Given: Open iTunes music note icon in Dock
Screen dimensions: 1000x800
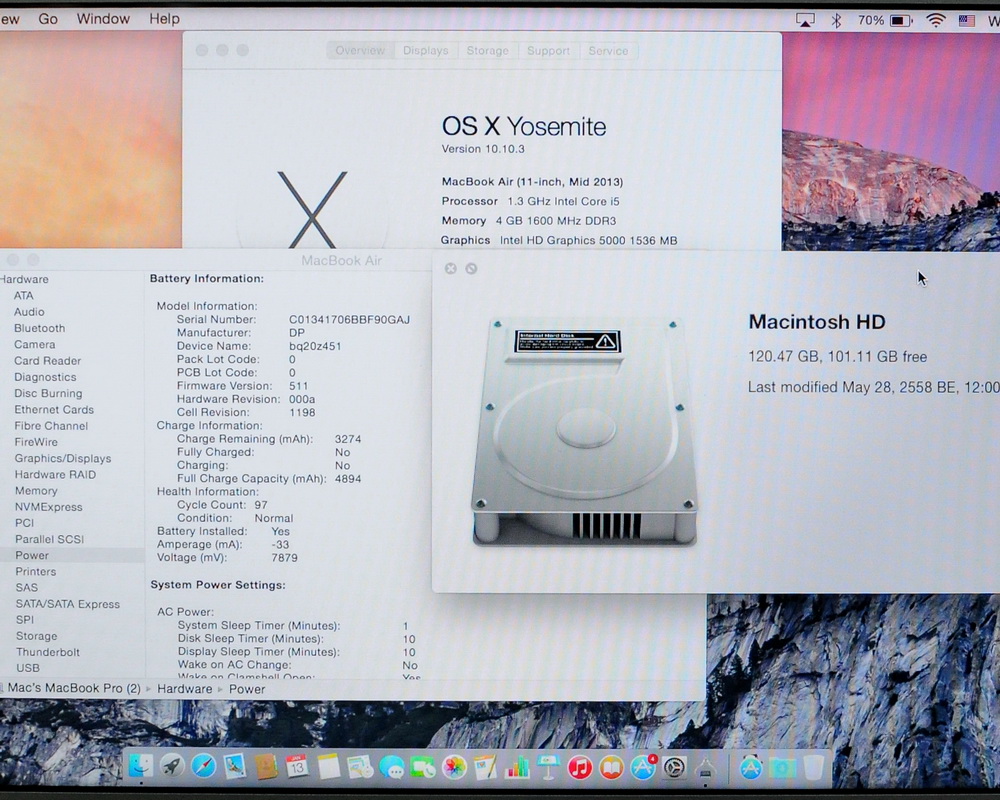Looking at the screenshot, I should pyautogui.click(x=580, y=767).
